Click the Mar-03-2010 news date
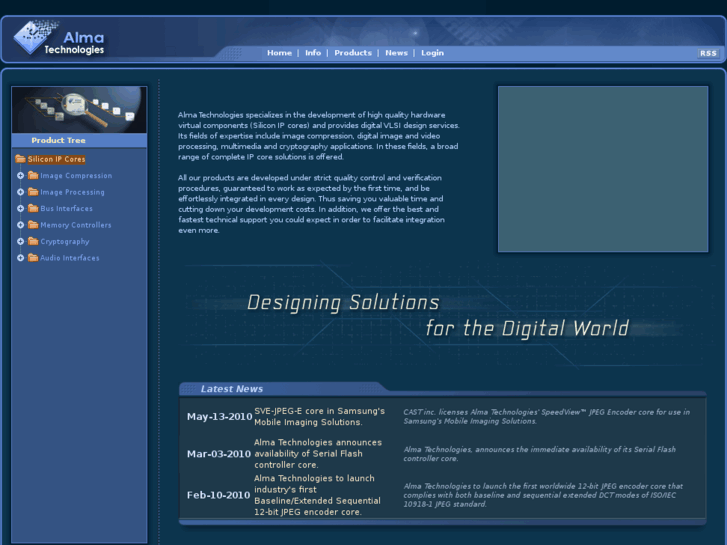Image resolution: width=727 pixels, height=545 pixels. pos(219,454)
